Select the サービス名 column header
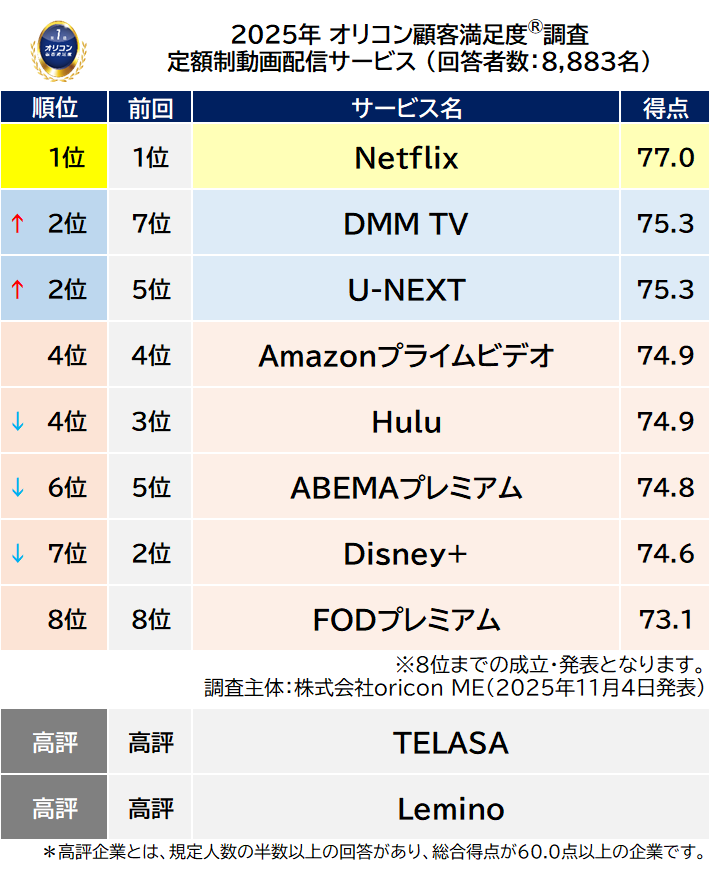The image size is (711, 872). 406,108
